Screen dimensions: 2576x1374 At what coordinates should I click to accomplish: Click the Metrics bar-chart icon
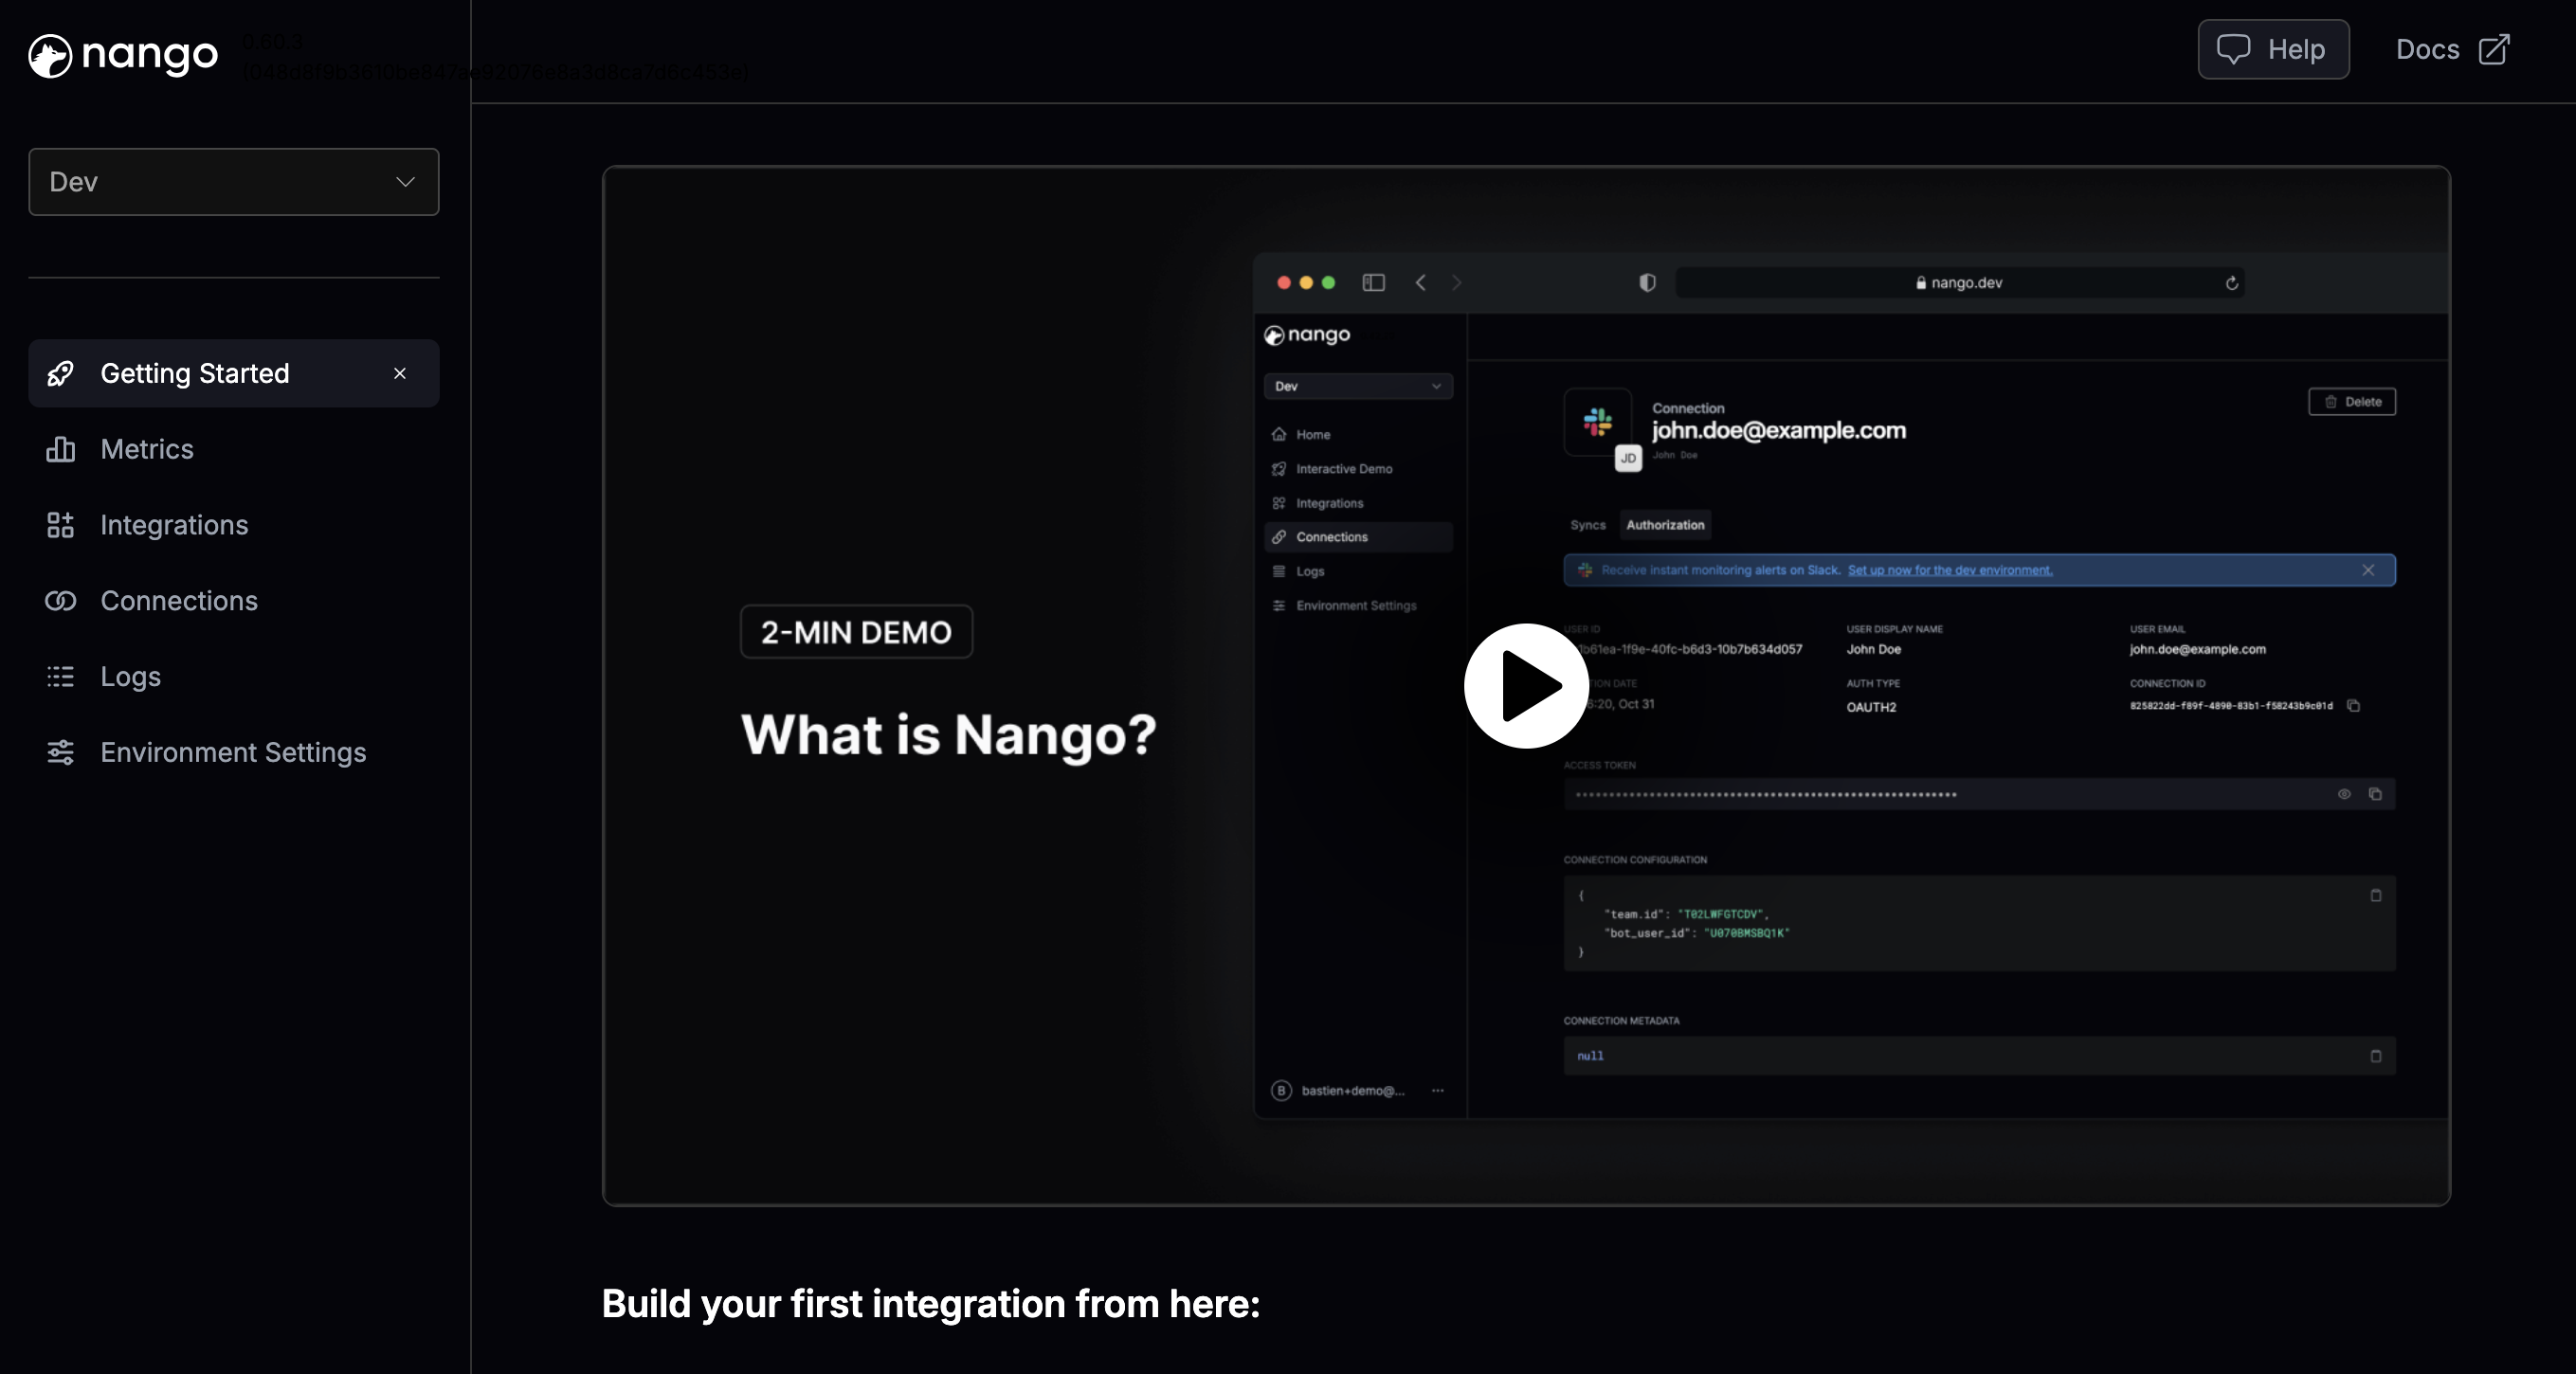tap(60, 449)
